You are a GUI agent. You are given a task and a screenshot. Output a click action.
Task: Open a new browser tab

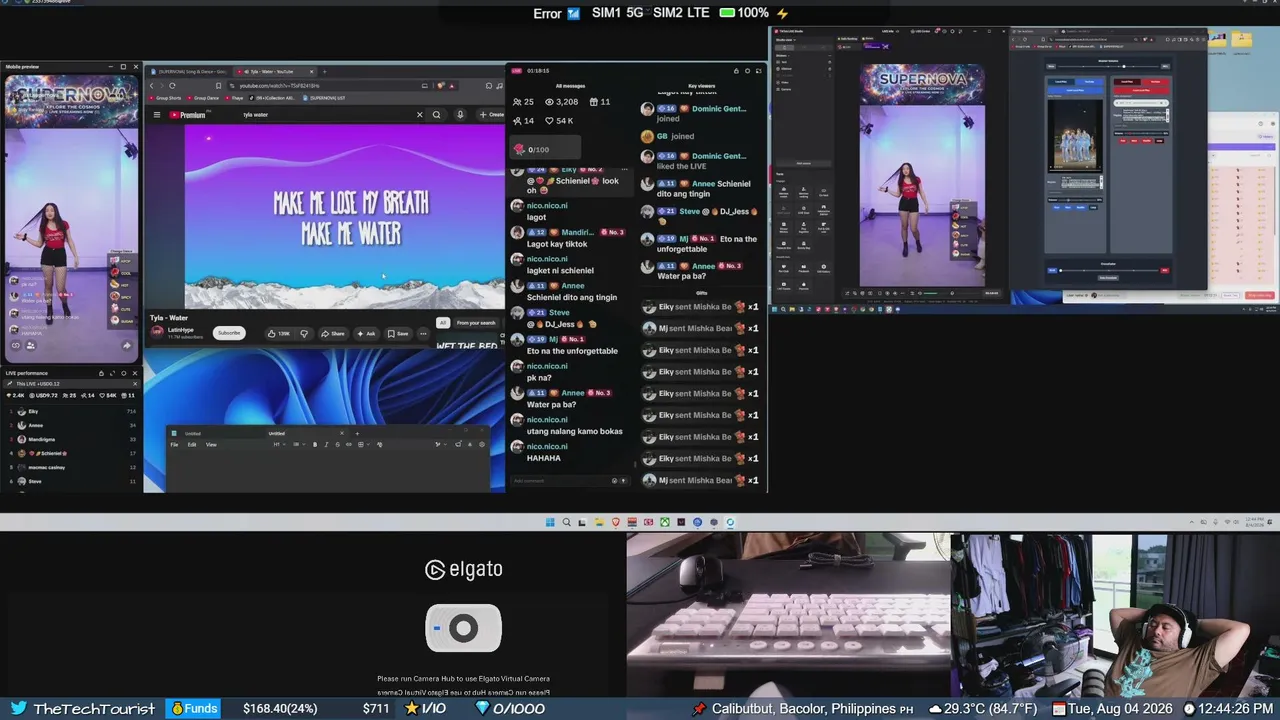(x=324, y=72)
